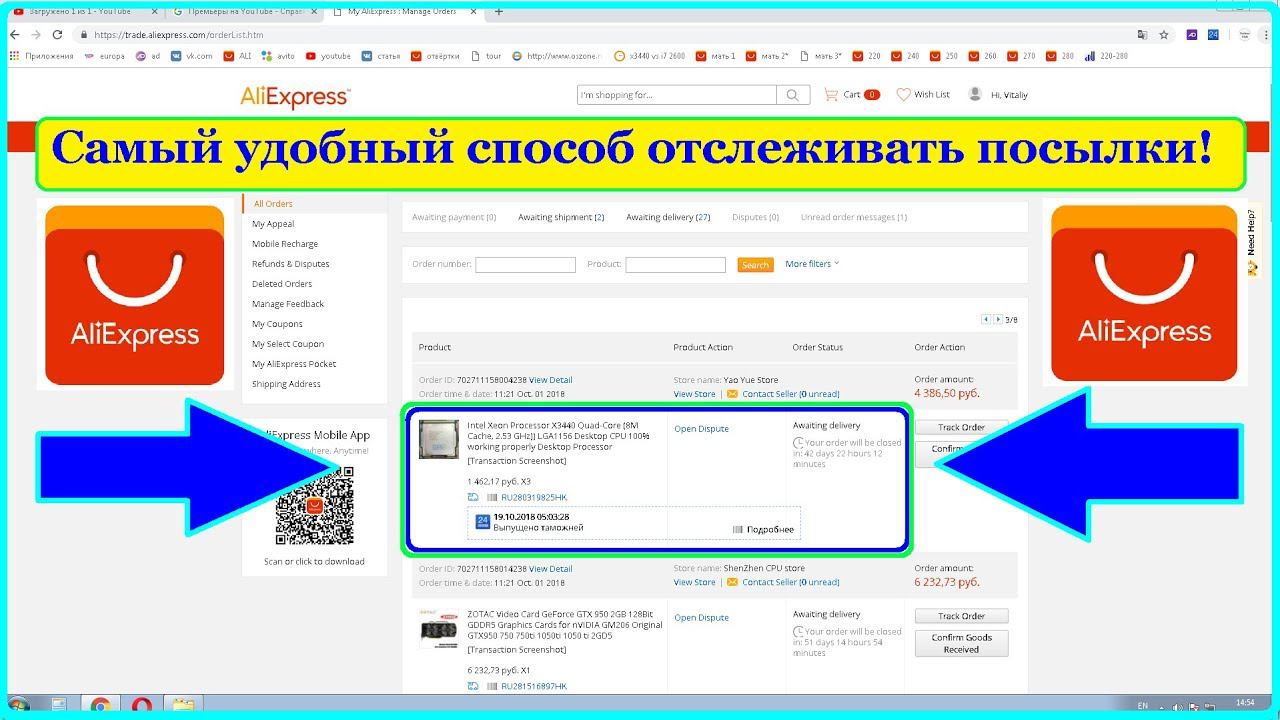The width and height of the screenshot is (1280, 720).
Task: Open the Приложения apps bookmark
Action: [41, 56]
